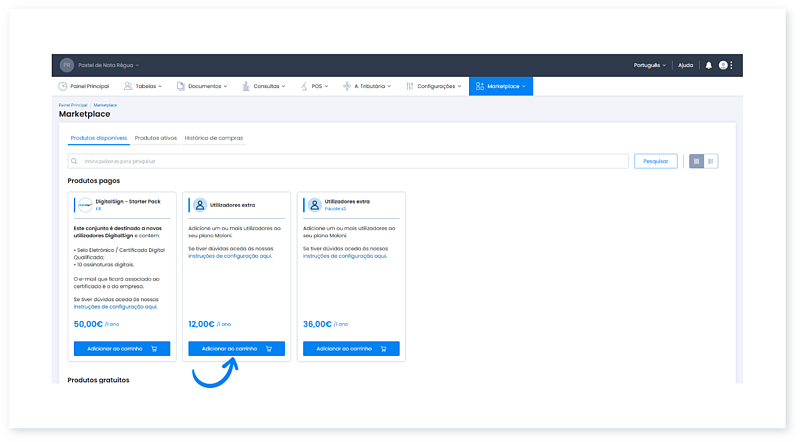This screenshot has height=442, width=800.
Task: Switch to the Produtos ativos tab
Action: [x=156, y=137]
